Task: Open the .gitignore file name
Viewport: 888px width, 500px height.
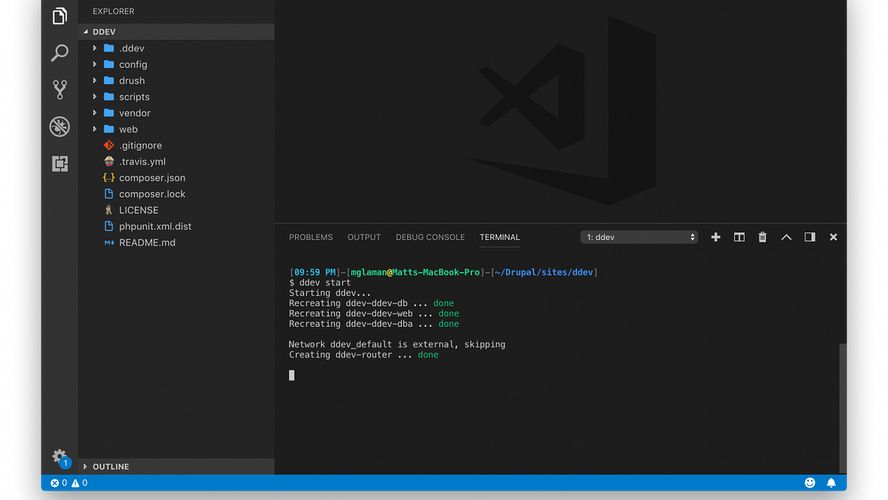Action: (x=140, y=146)
